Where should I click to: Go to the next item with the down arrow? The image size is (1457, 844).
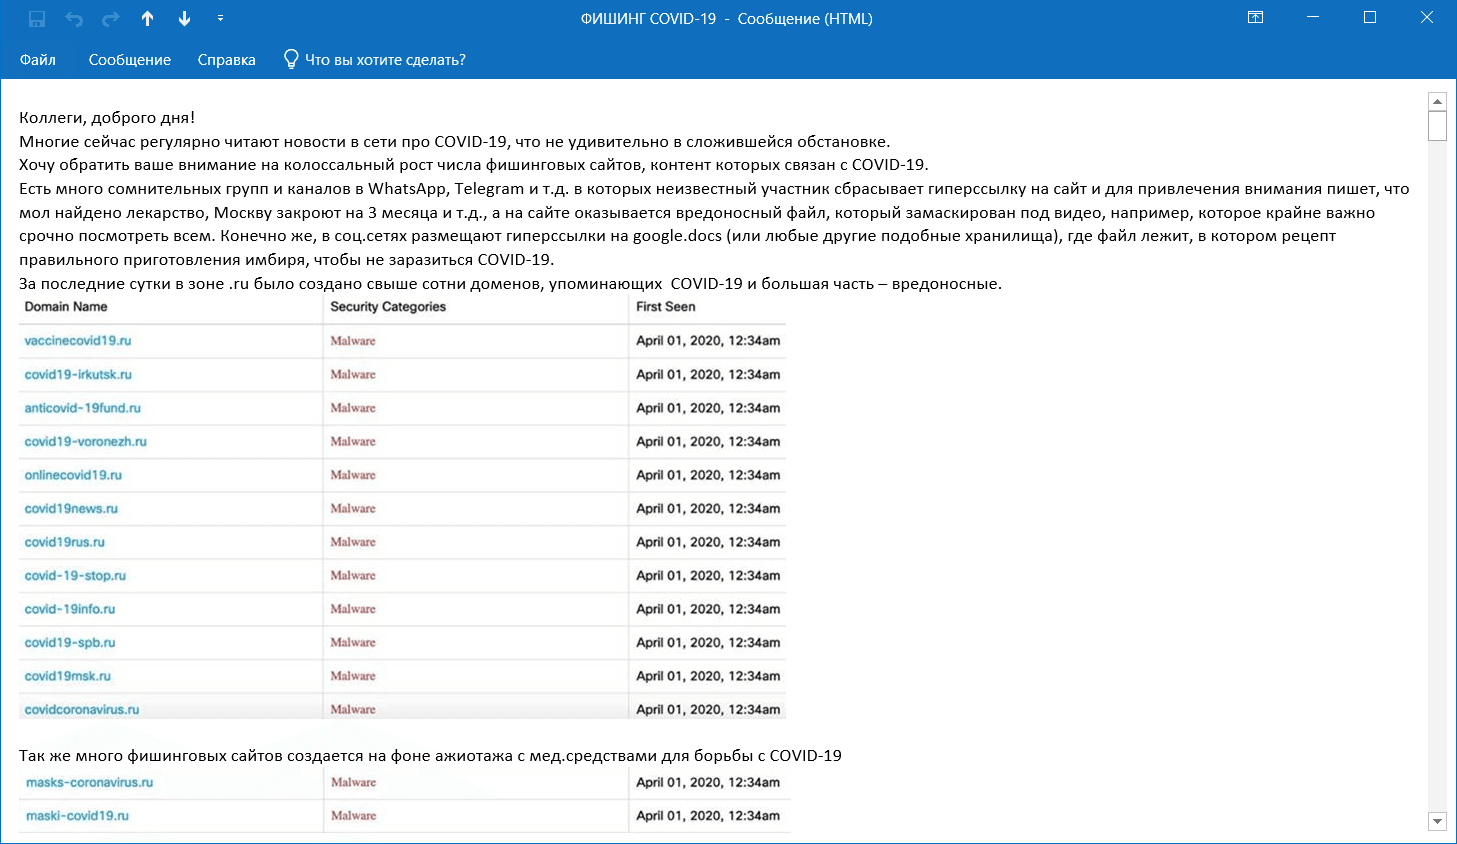coord(184,19)
